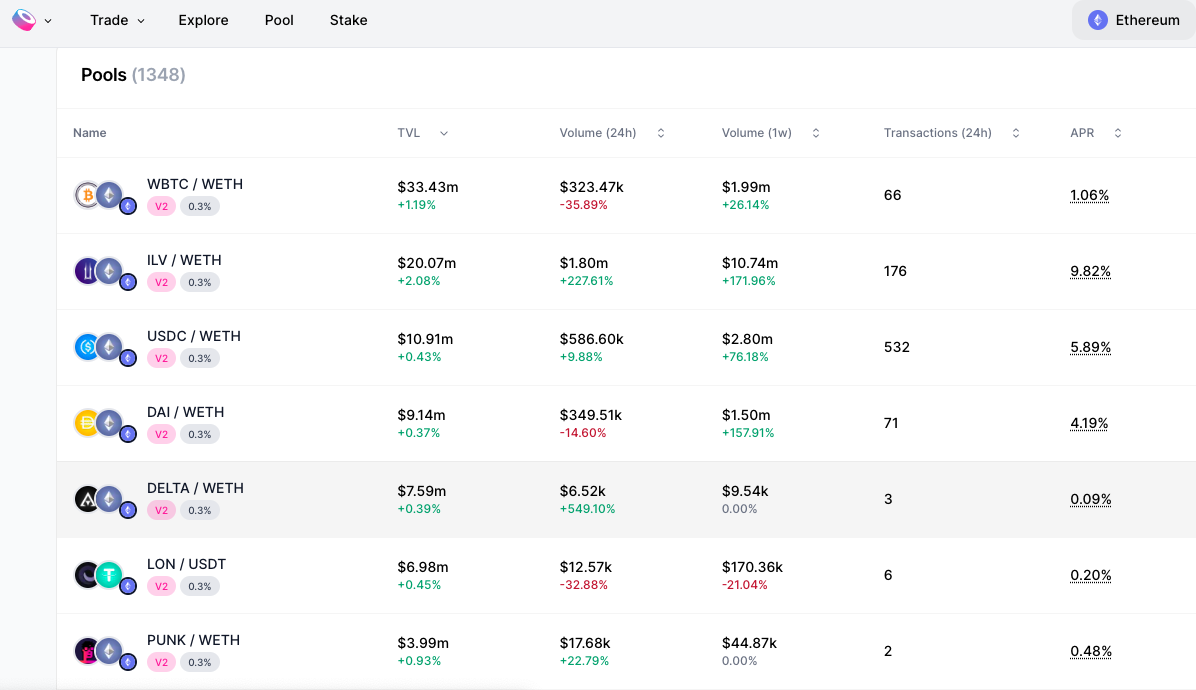Go to the Stake page

click(349, 21)
